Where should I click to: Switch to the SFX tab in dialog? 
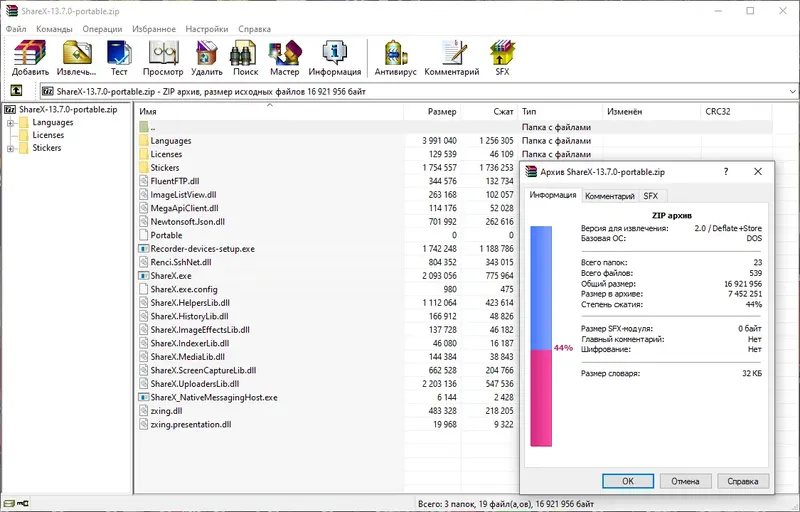[651, 196]
